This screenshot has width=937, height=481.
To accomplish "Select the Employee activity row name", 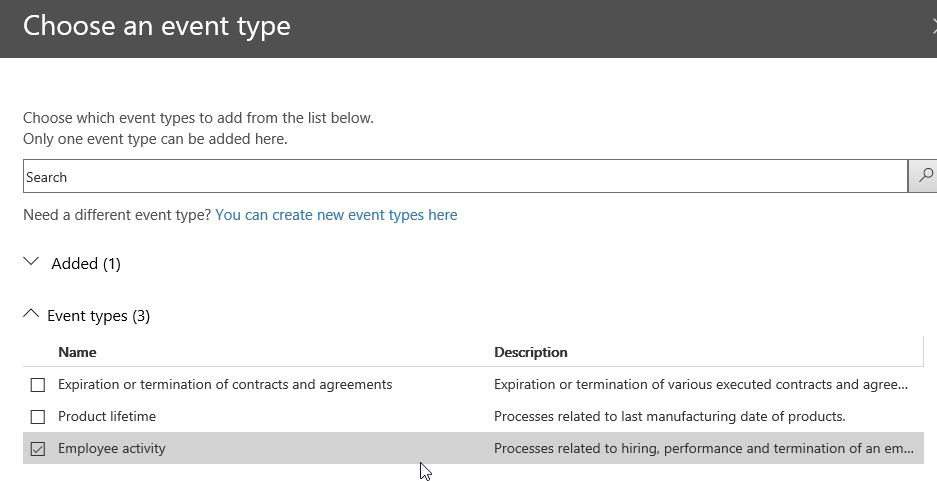I will click(112, 449).
